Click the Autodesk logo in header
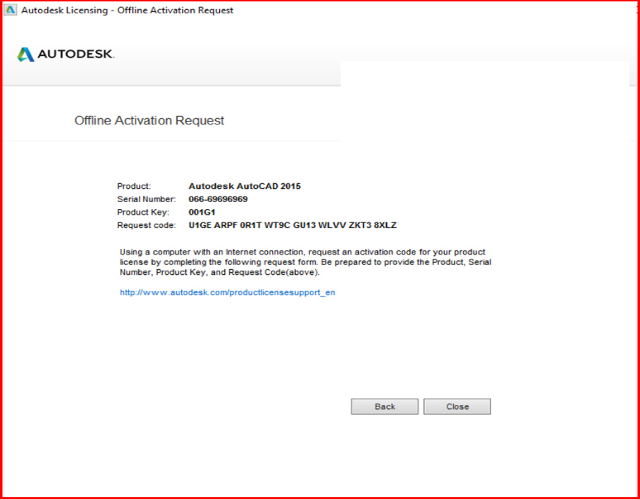 pos(66,54)
